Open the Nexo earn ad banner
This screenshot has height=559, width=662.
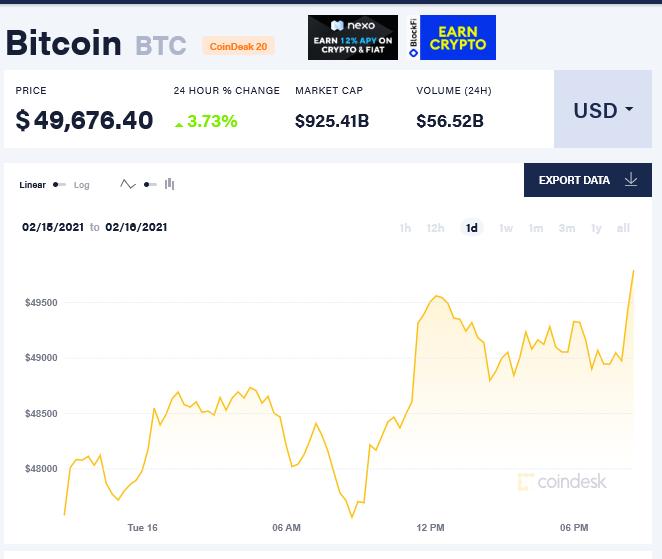(x=353, y=38)
